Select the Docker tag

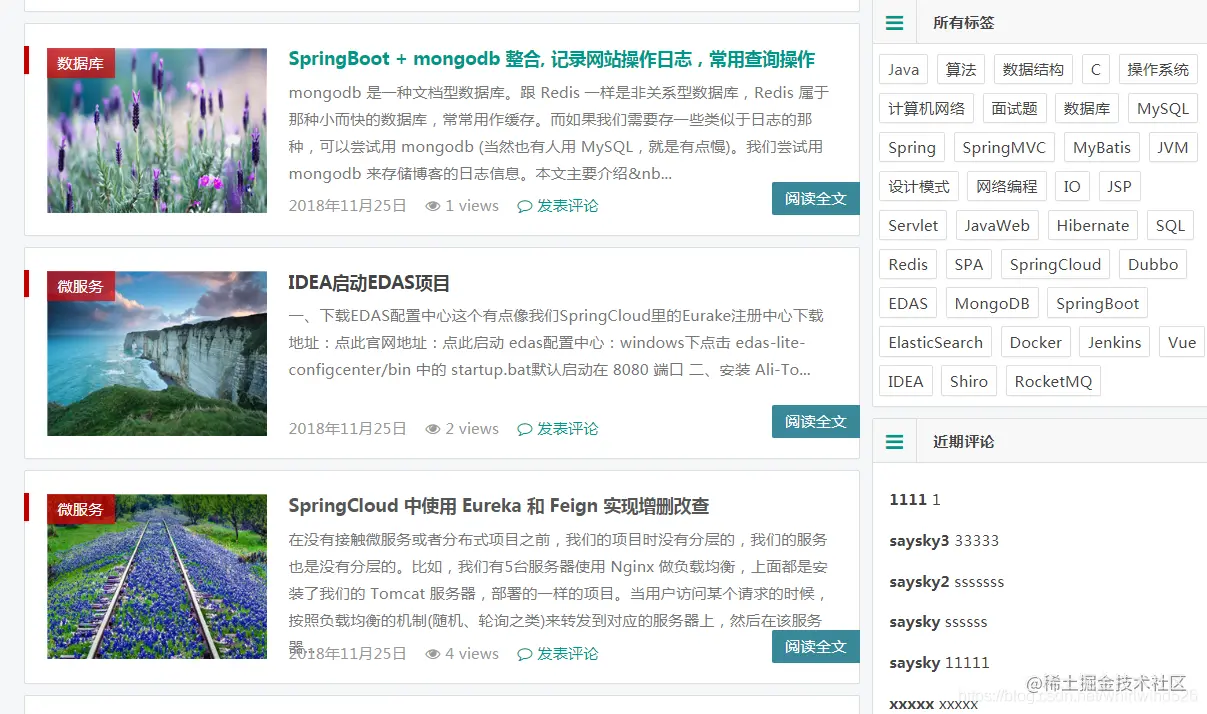[x=1036, y=342]
